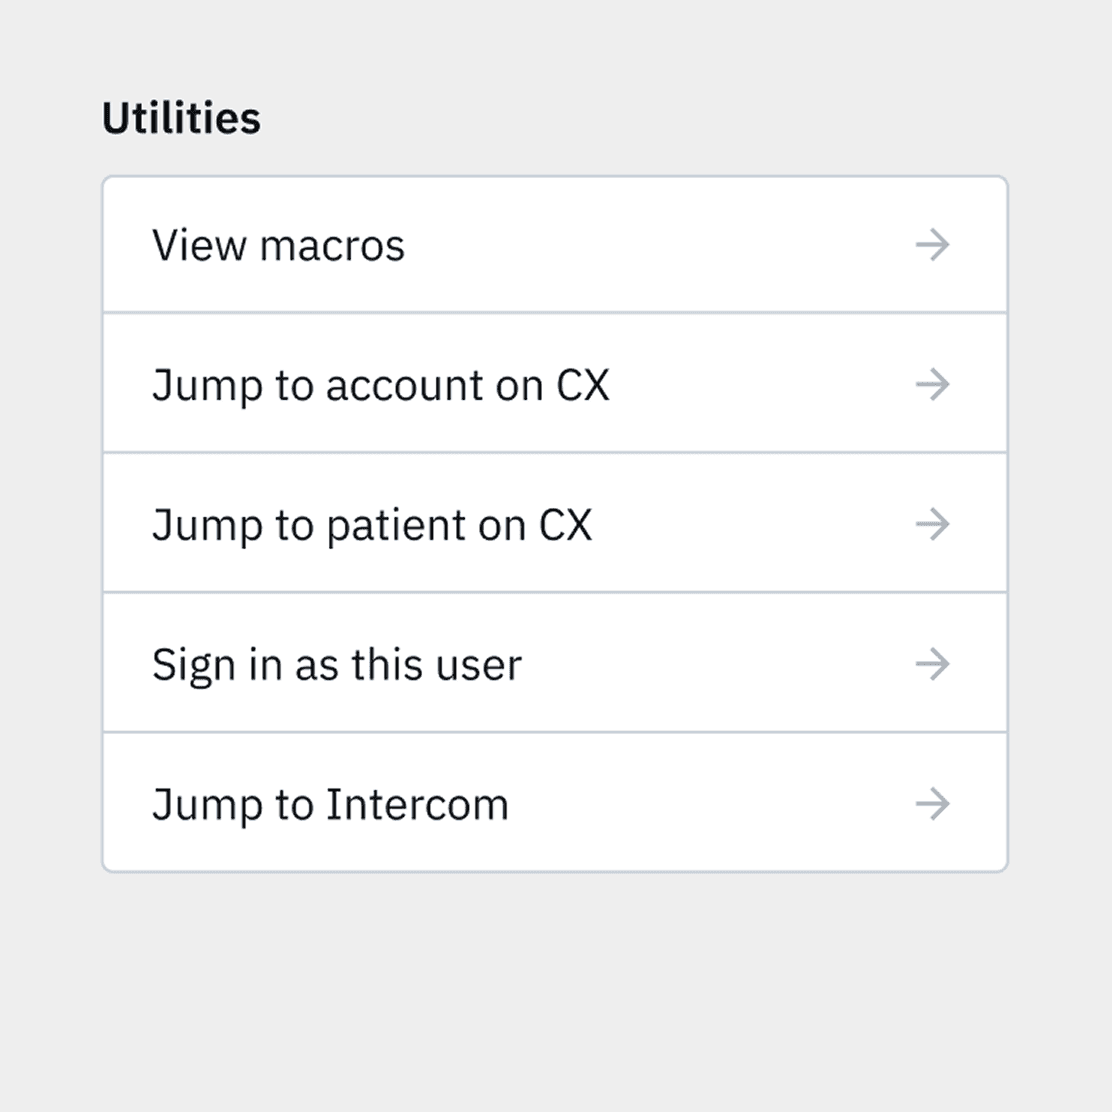The width and height of the screenshot is (1112, 1112).
Task: Open Jump to Intercom
Action: pos(555,802)
